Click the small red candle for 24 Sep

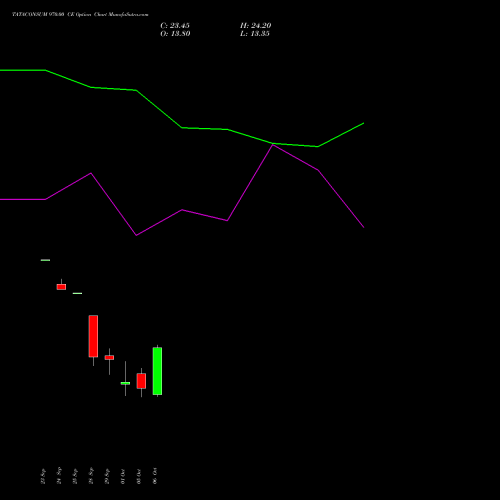(61, 287)
